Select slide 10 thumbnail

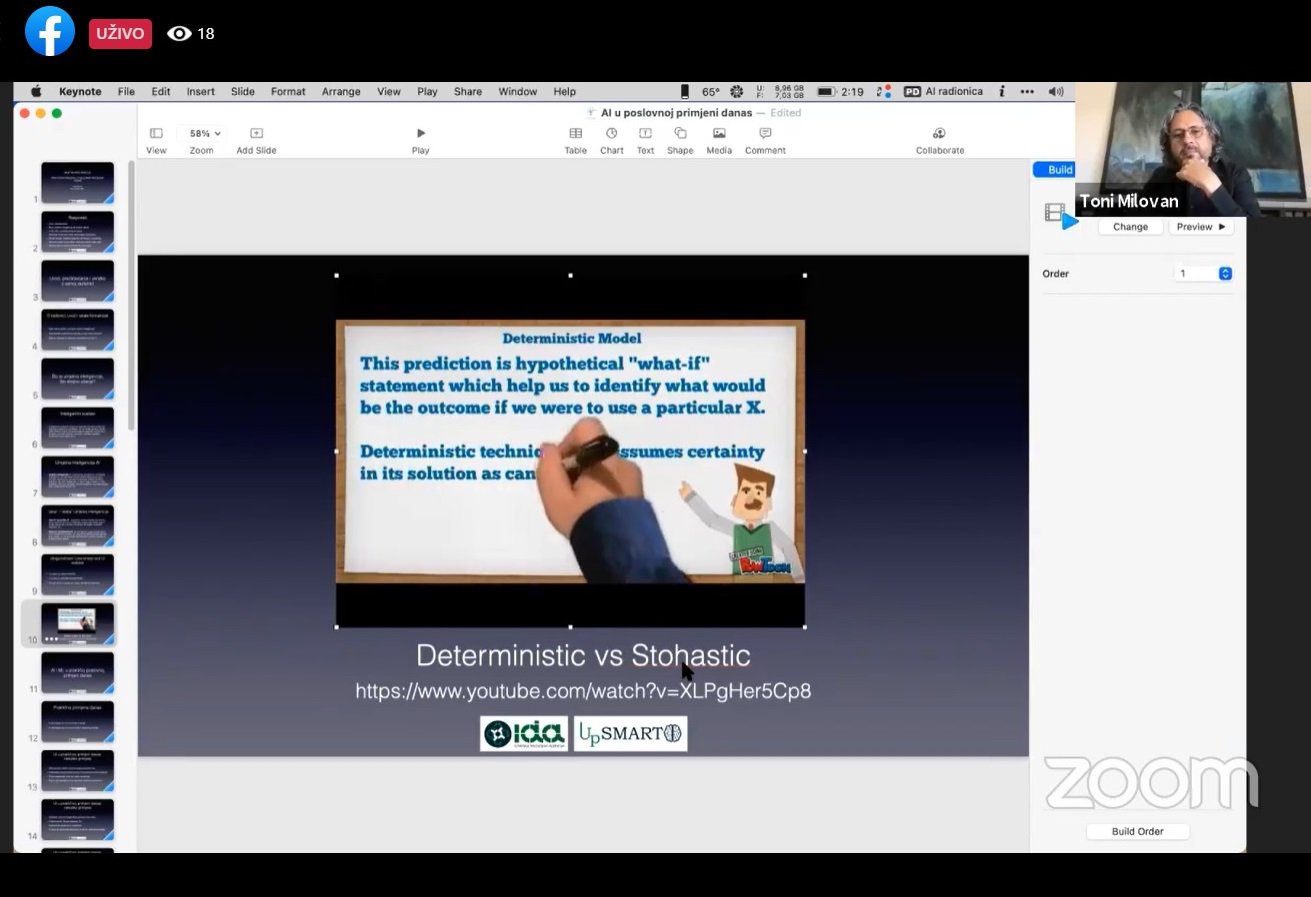(77, 624)
